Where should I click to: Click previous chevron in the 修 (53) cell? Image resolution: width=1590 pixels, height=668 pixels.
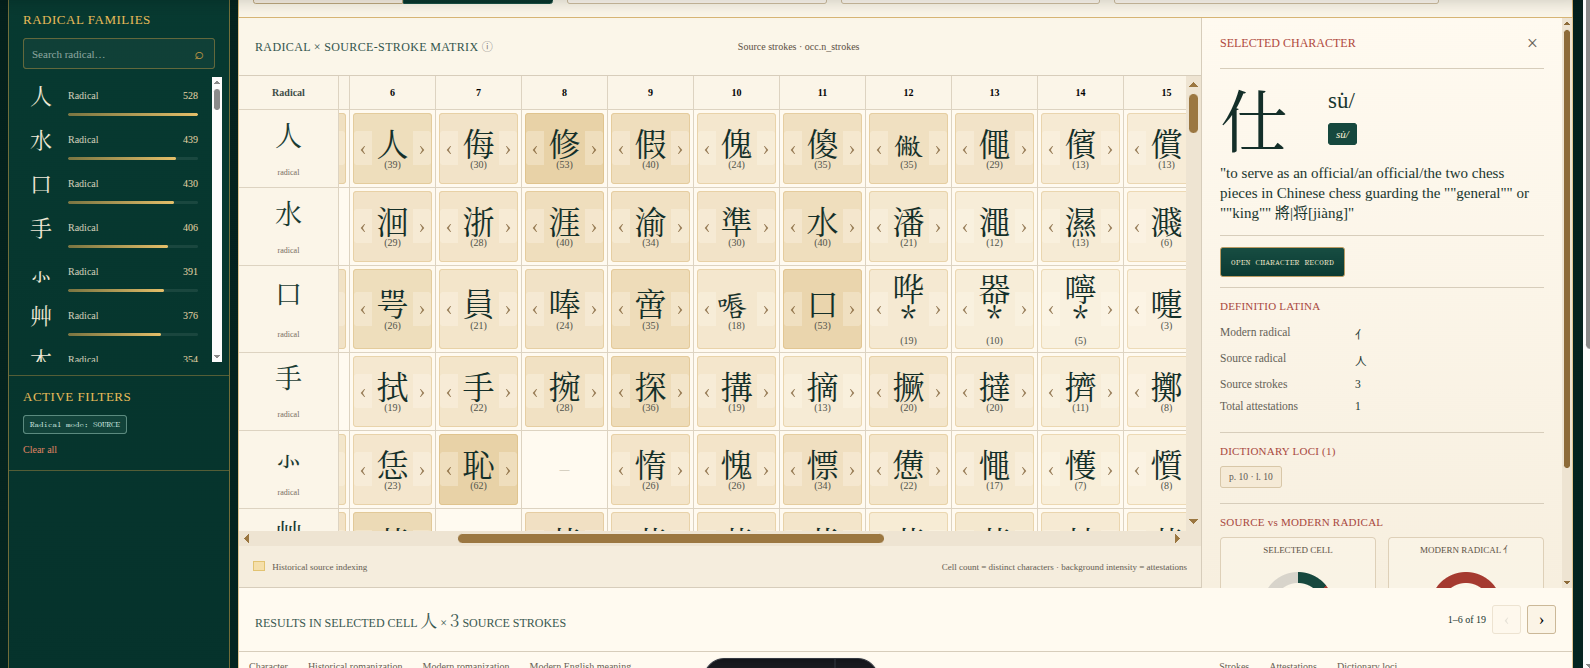[x=535, y=149]
